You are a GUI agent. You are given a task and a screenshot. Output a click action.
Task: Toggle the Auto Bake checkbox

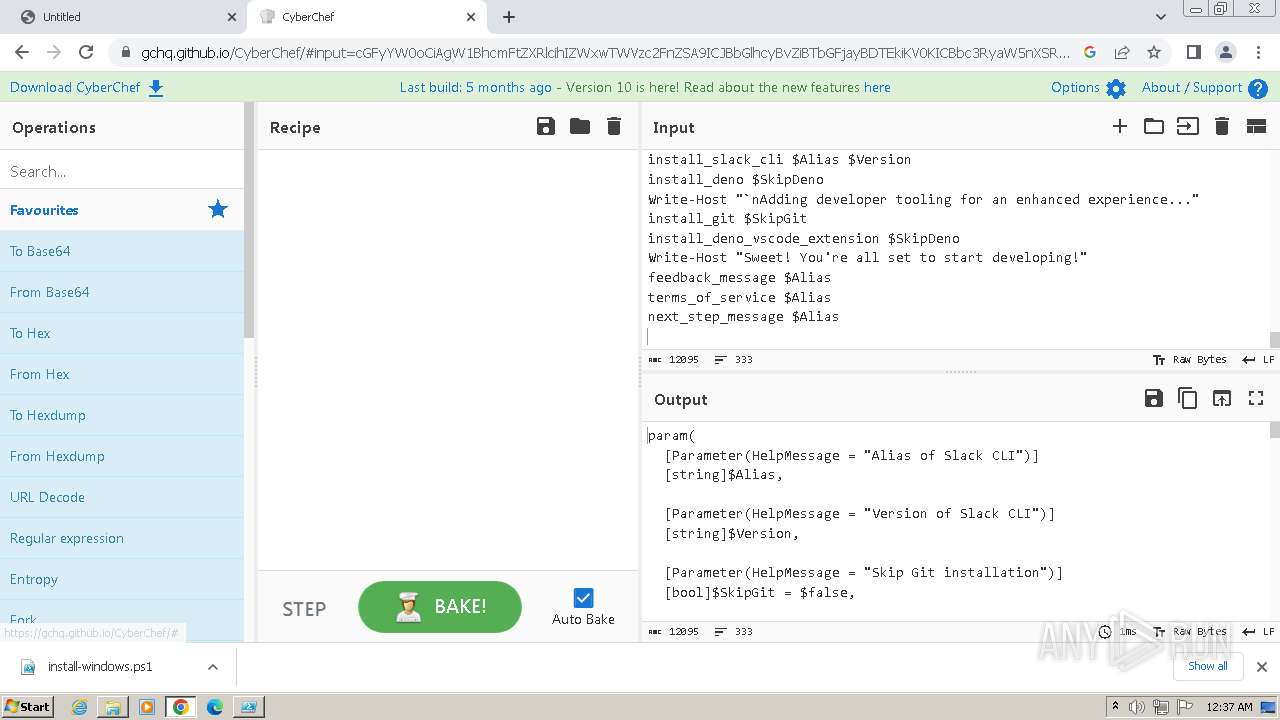[x=584, y=598]
